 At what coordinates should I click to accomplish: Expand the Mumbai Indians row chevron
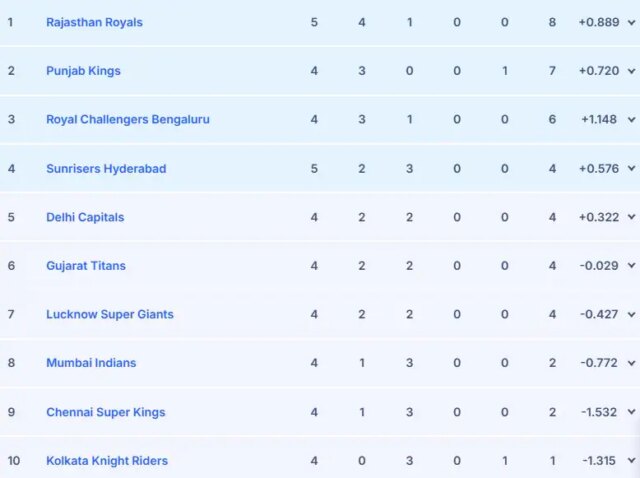[631, 363]
